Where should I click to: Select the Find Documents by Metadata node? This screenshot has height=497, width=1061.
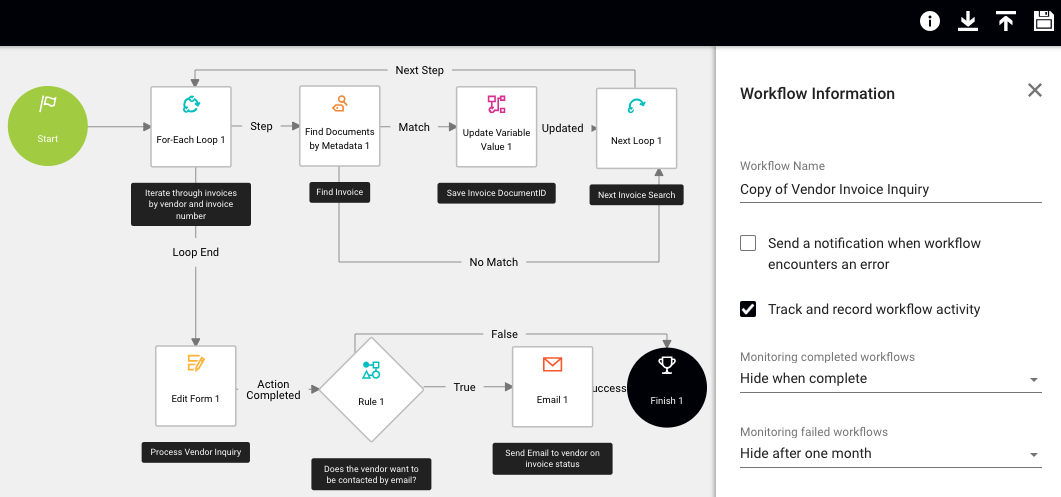coord(339,126)
